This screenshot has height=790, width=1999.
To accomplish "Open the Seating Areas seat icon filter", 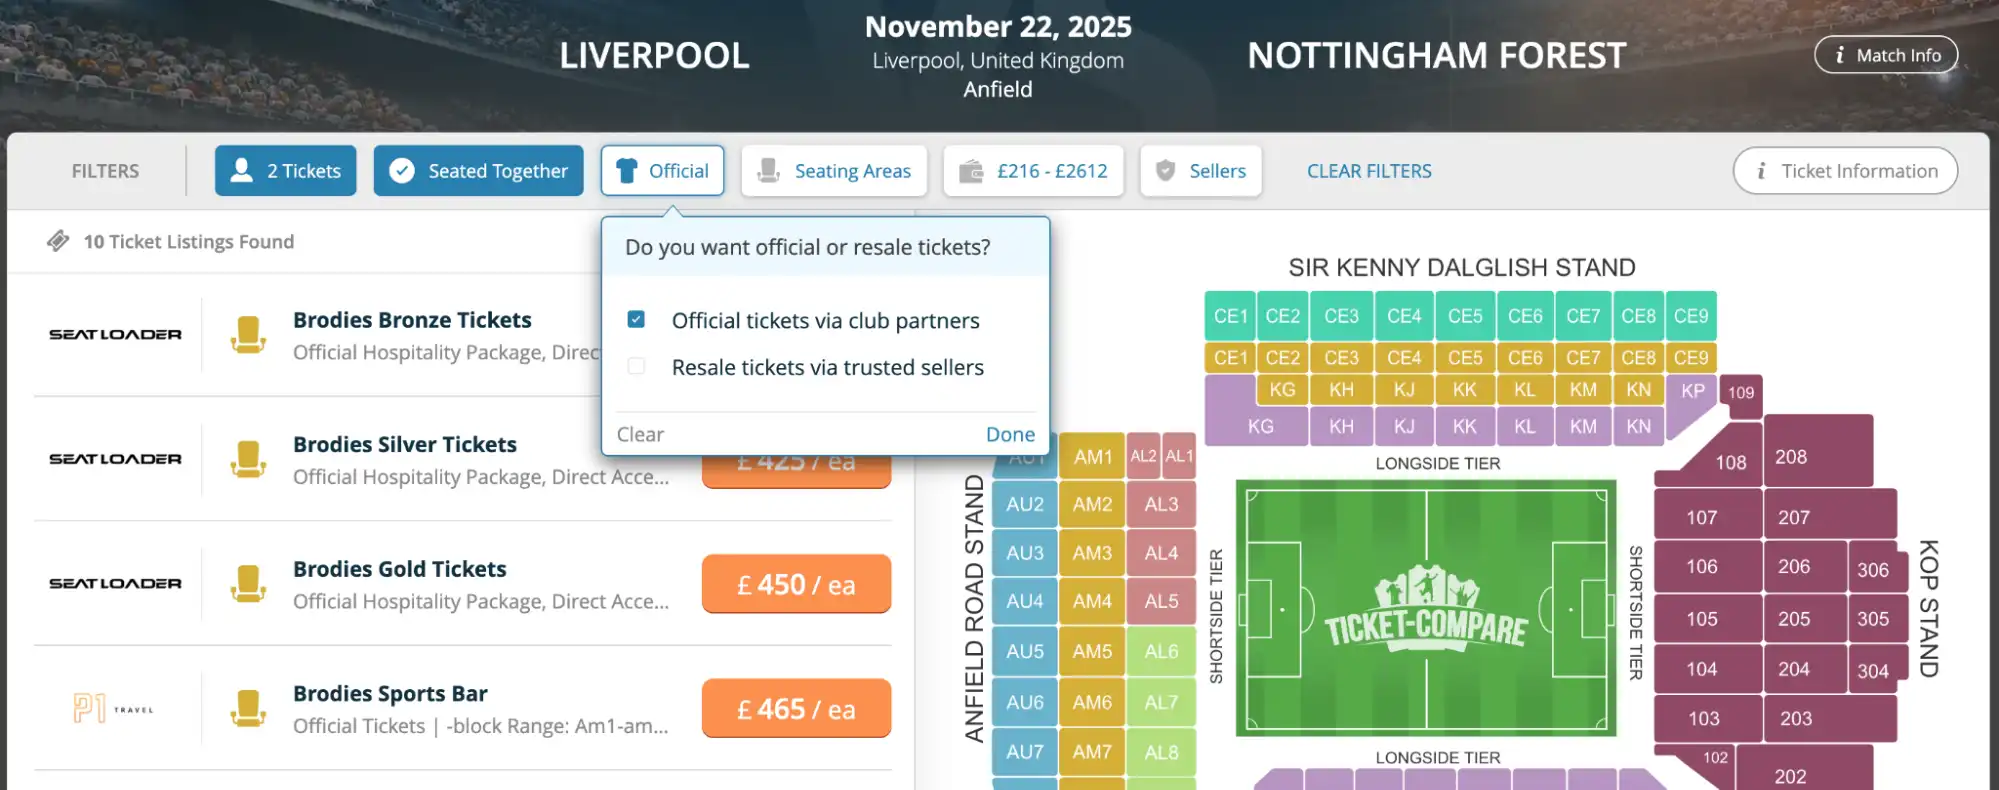I will tap(768, 170).
